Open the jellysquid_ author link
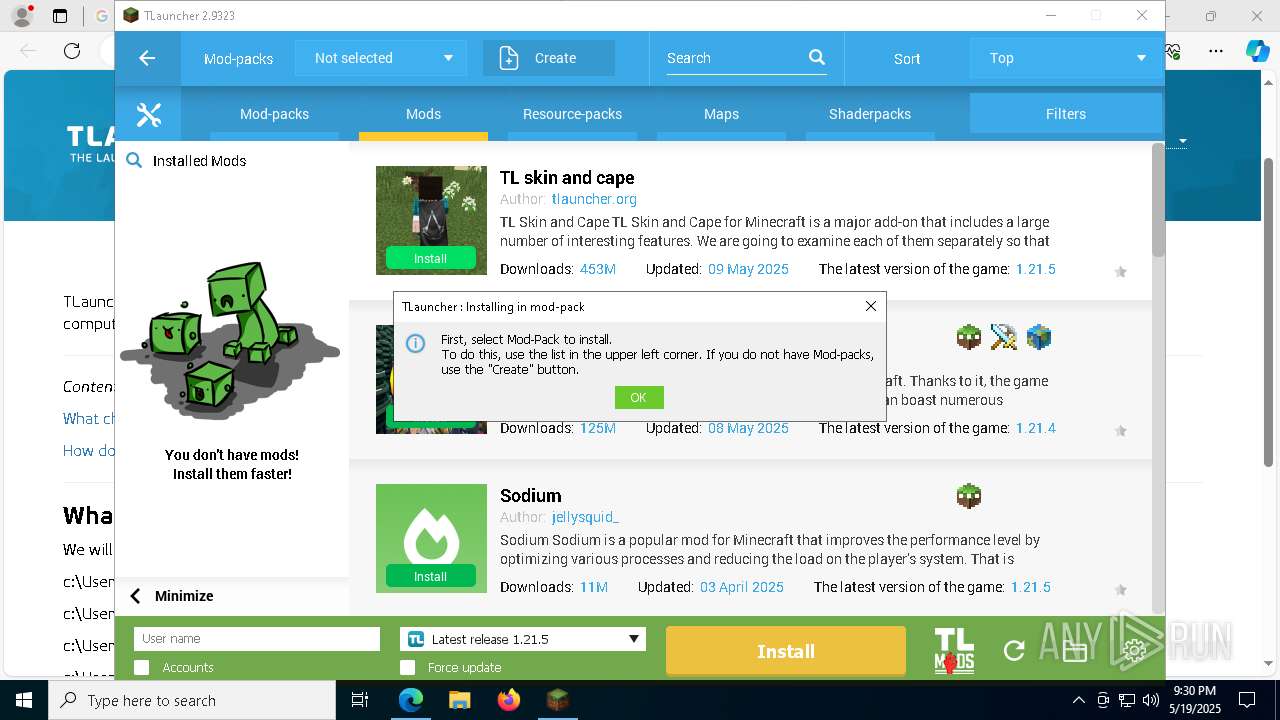1280x720 pixels. pyautogui.click(x=585, y=517)
